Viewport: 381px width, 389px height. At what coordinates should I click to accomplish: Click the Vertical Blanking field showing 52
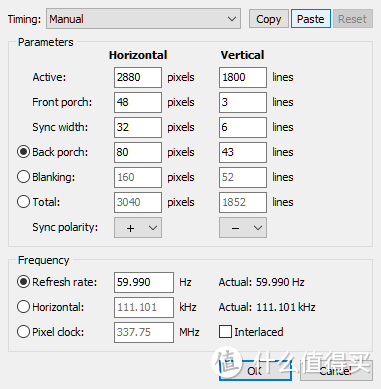click(x=243, y=177)
